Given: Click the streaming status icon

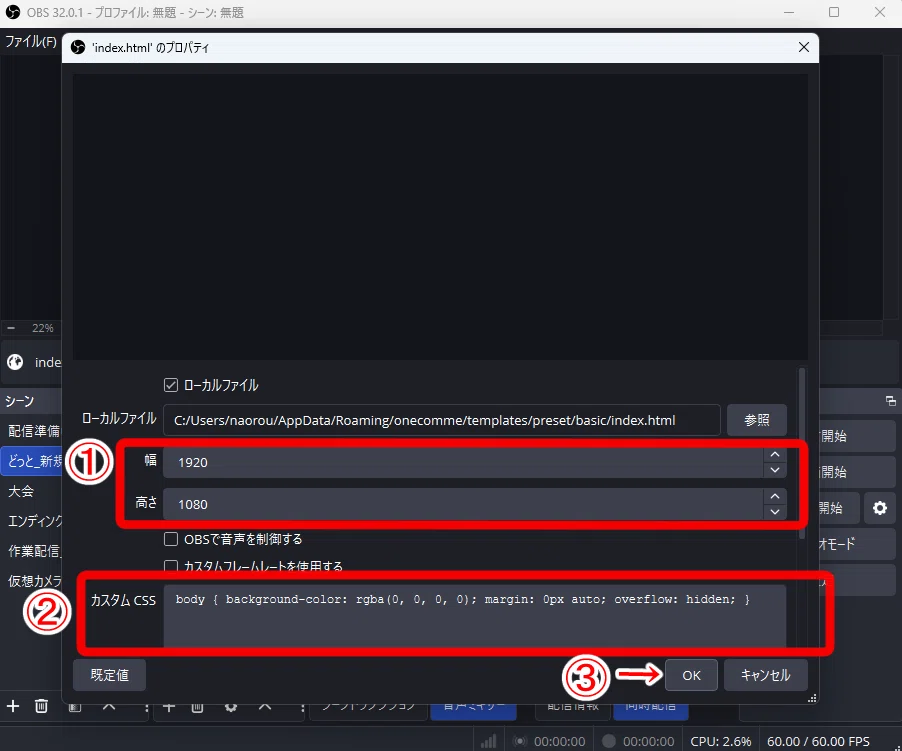Looking at the screenshot, I should (x=519, y=741).
